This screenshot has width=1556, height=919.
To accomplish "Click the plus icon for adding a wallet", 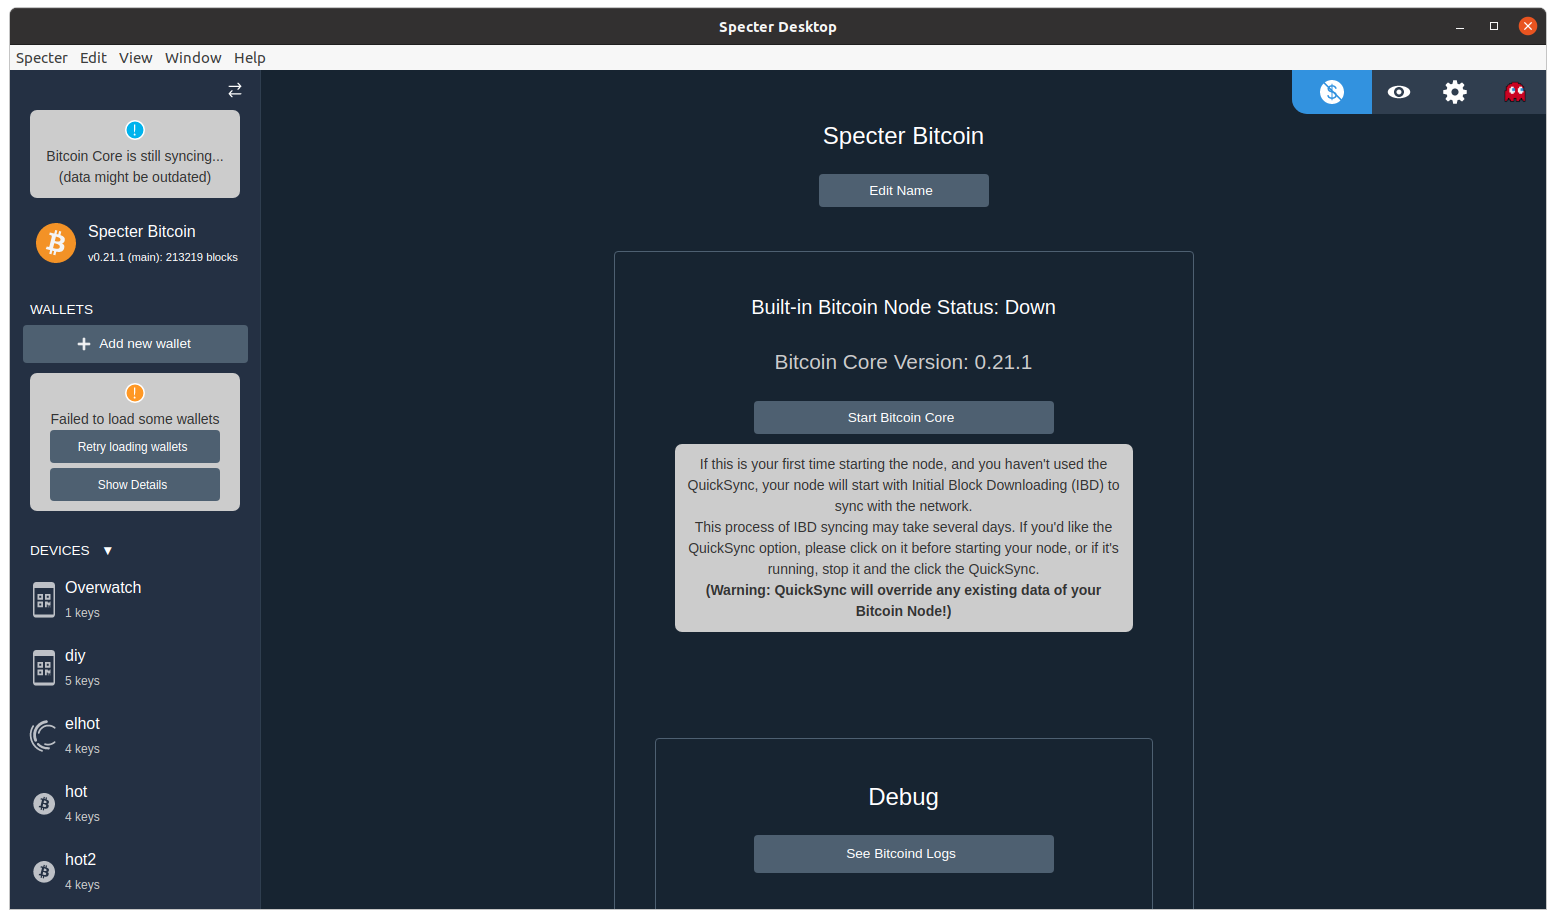I will tap(84, 344).
